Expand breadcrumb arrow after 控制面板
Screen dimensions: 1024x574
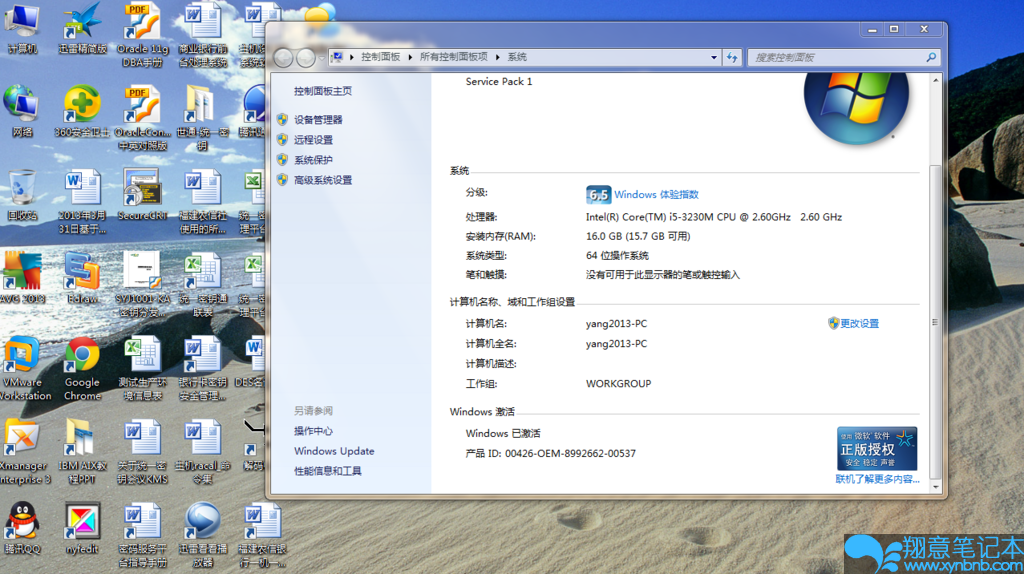[410, 57]
